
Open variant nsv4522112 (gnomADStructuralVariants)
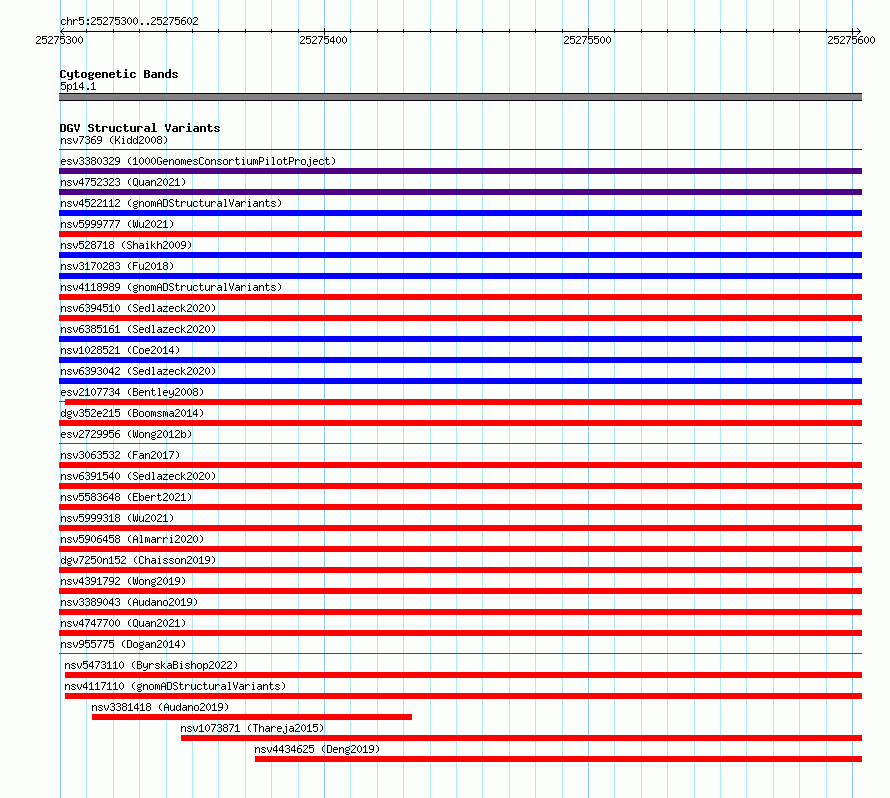171,203
